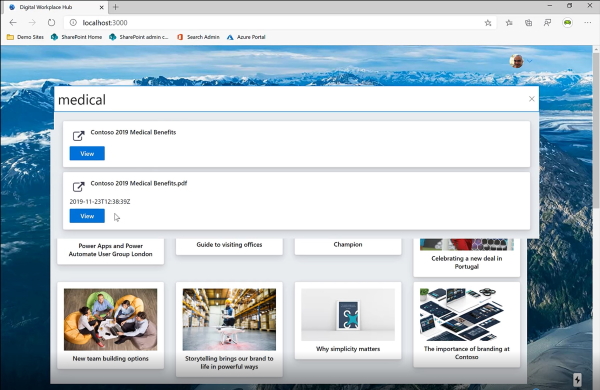Clear the search with the X icon

pyautogui.click(x=532, y=99)
